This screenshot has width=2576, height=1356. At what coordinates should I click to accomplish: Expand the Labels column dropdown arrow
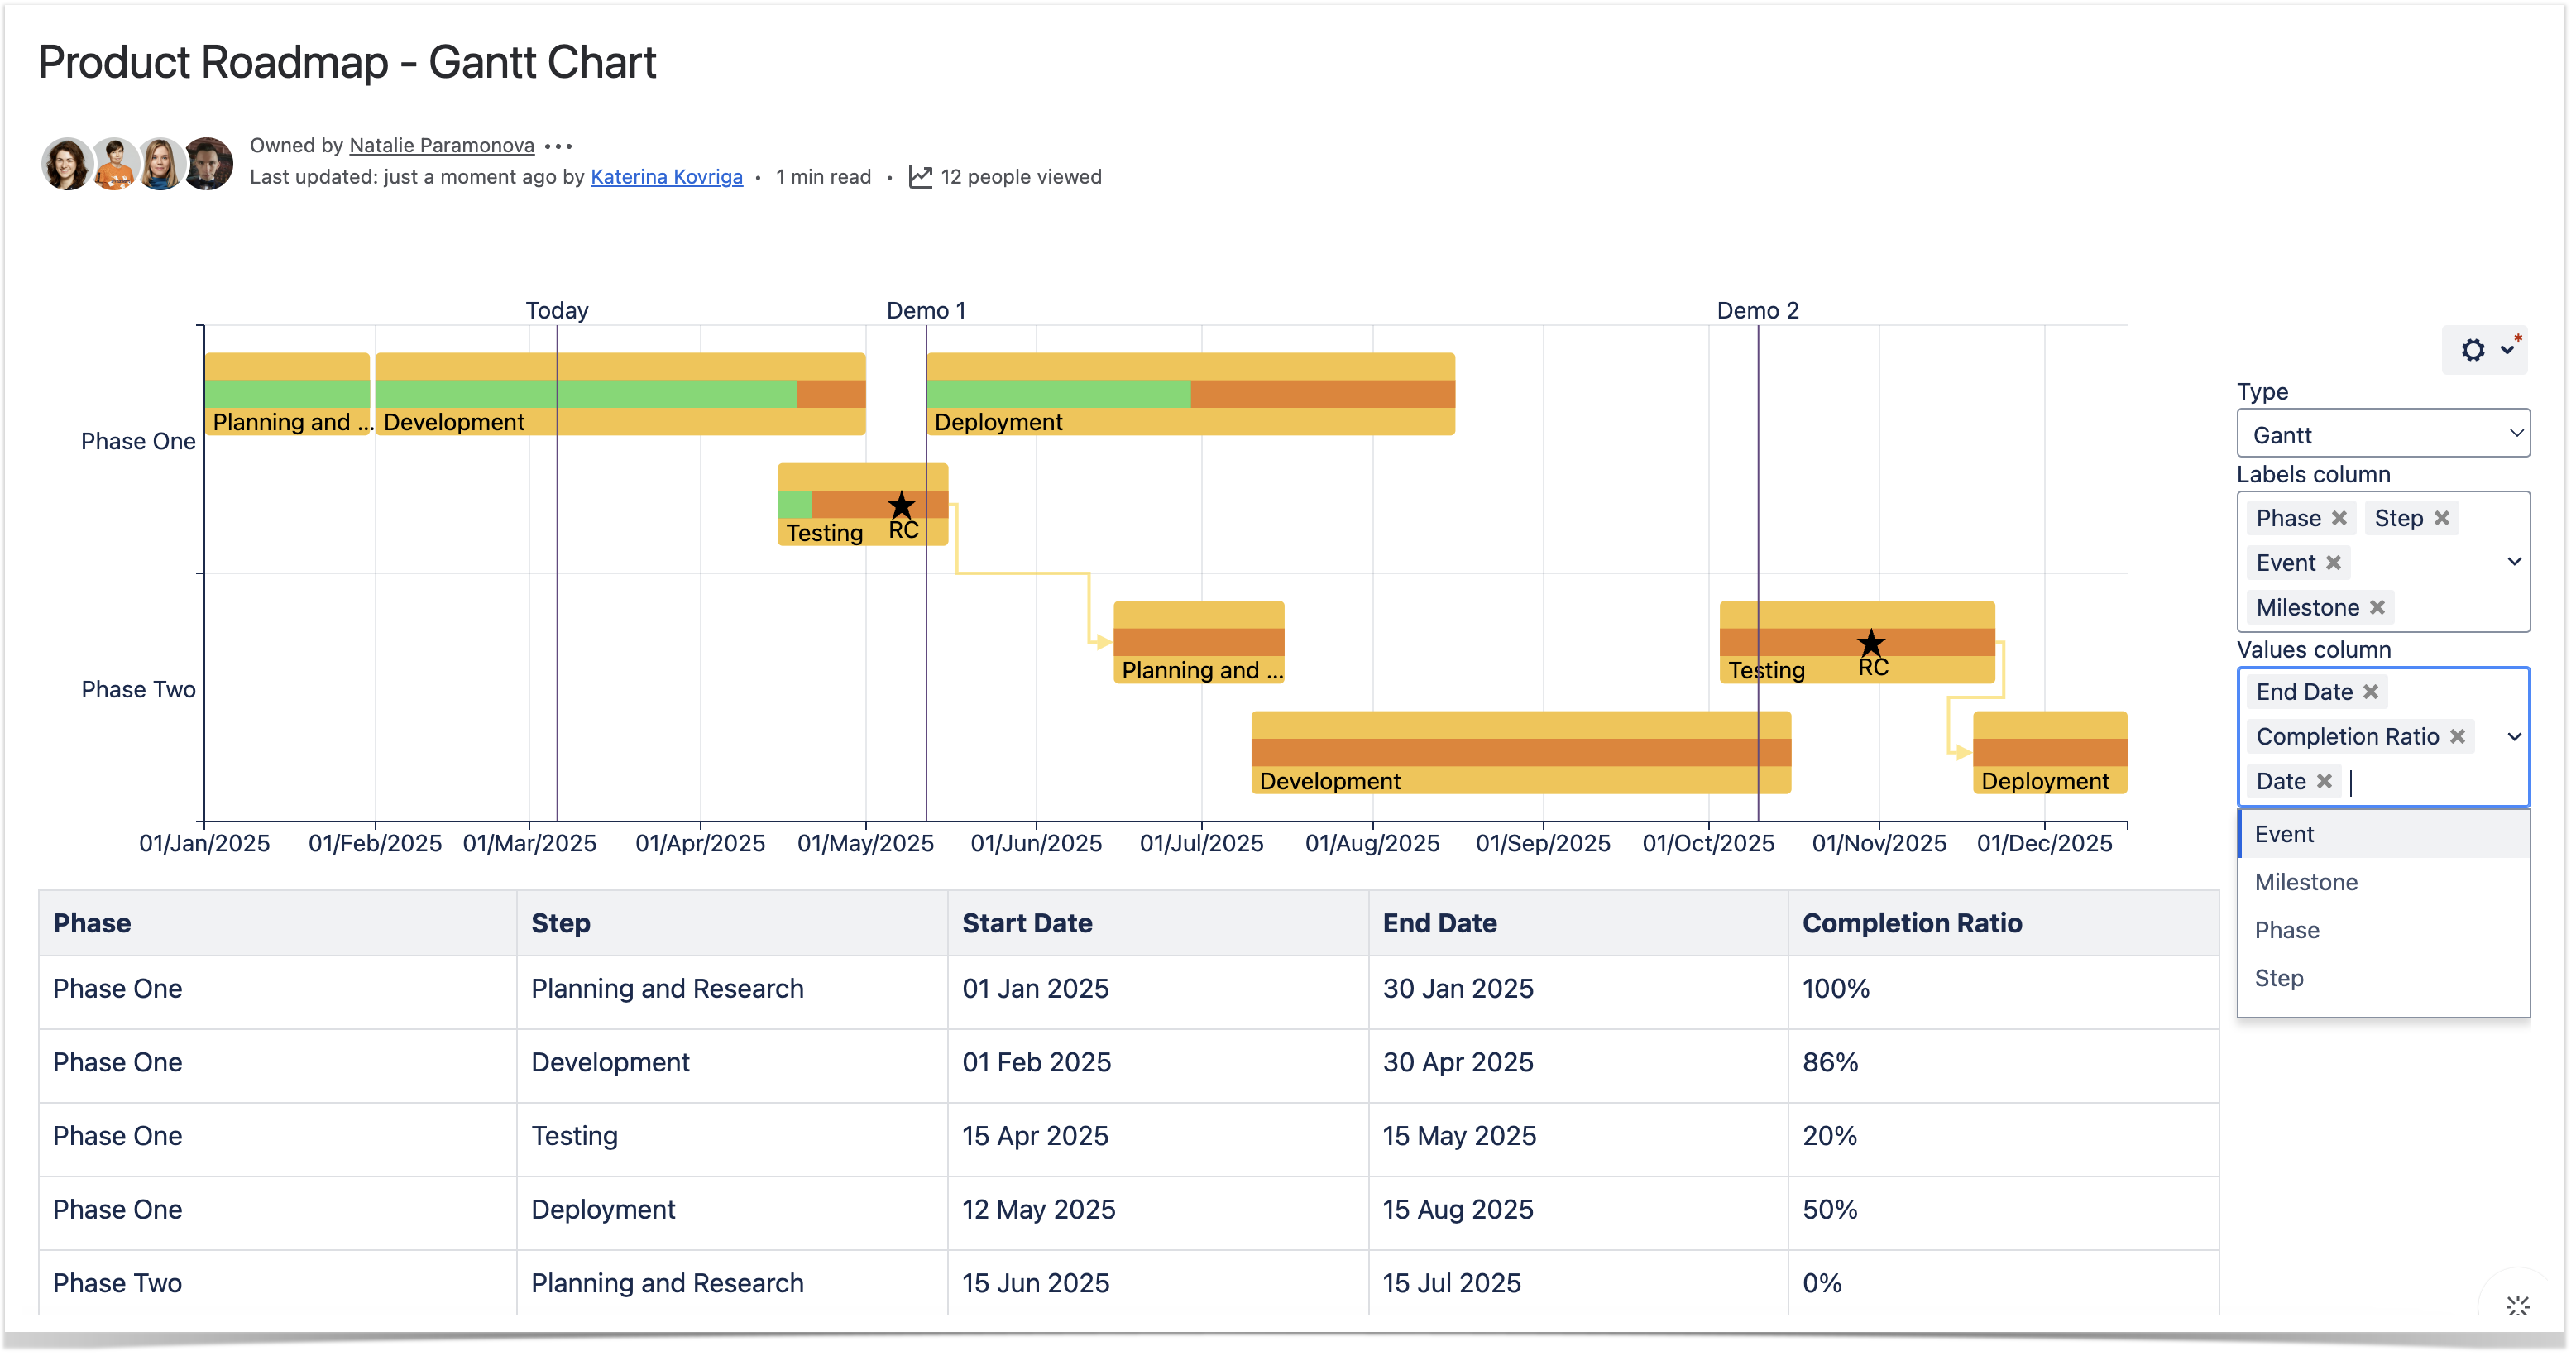point(2514,562)
